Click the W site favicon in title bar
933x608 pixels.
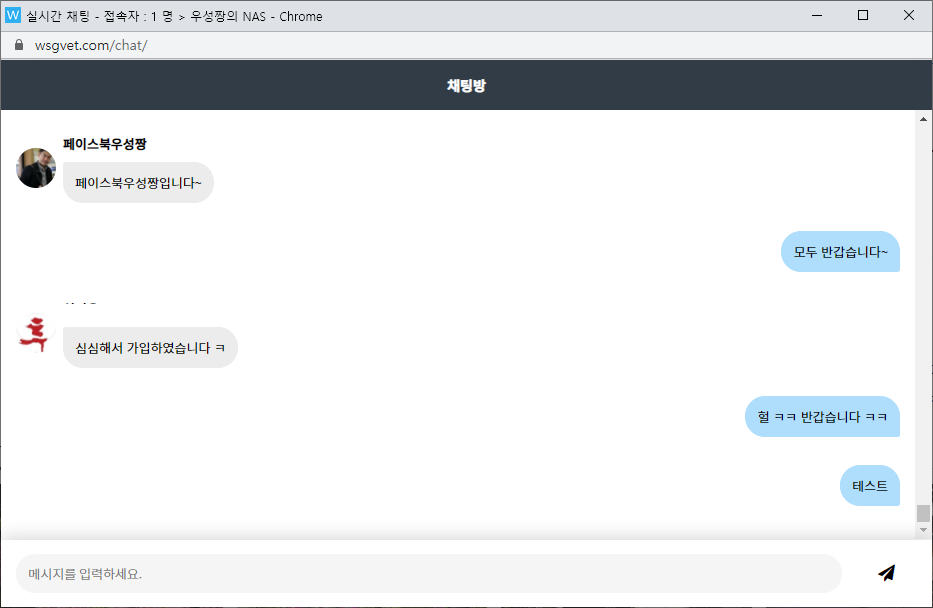12,15
